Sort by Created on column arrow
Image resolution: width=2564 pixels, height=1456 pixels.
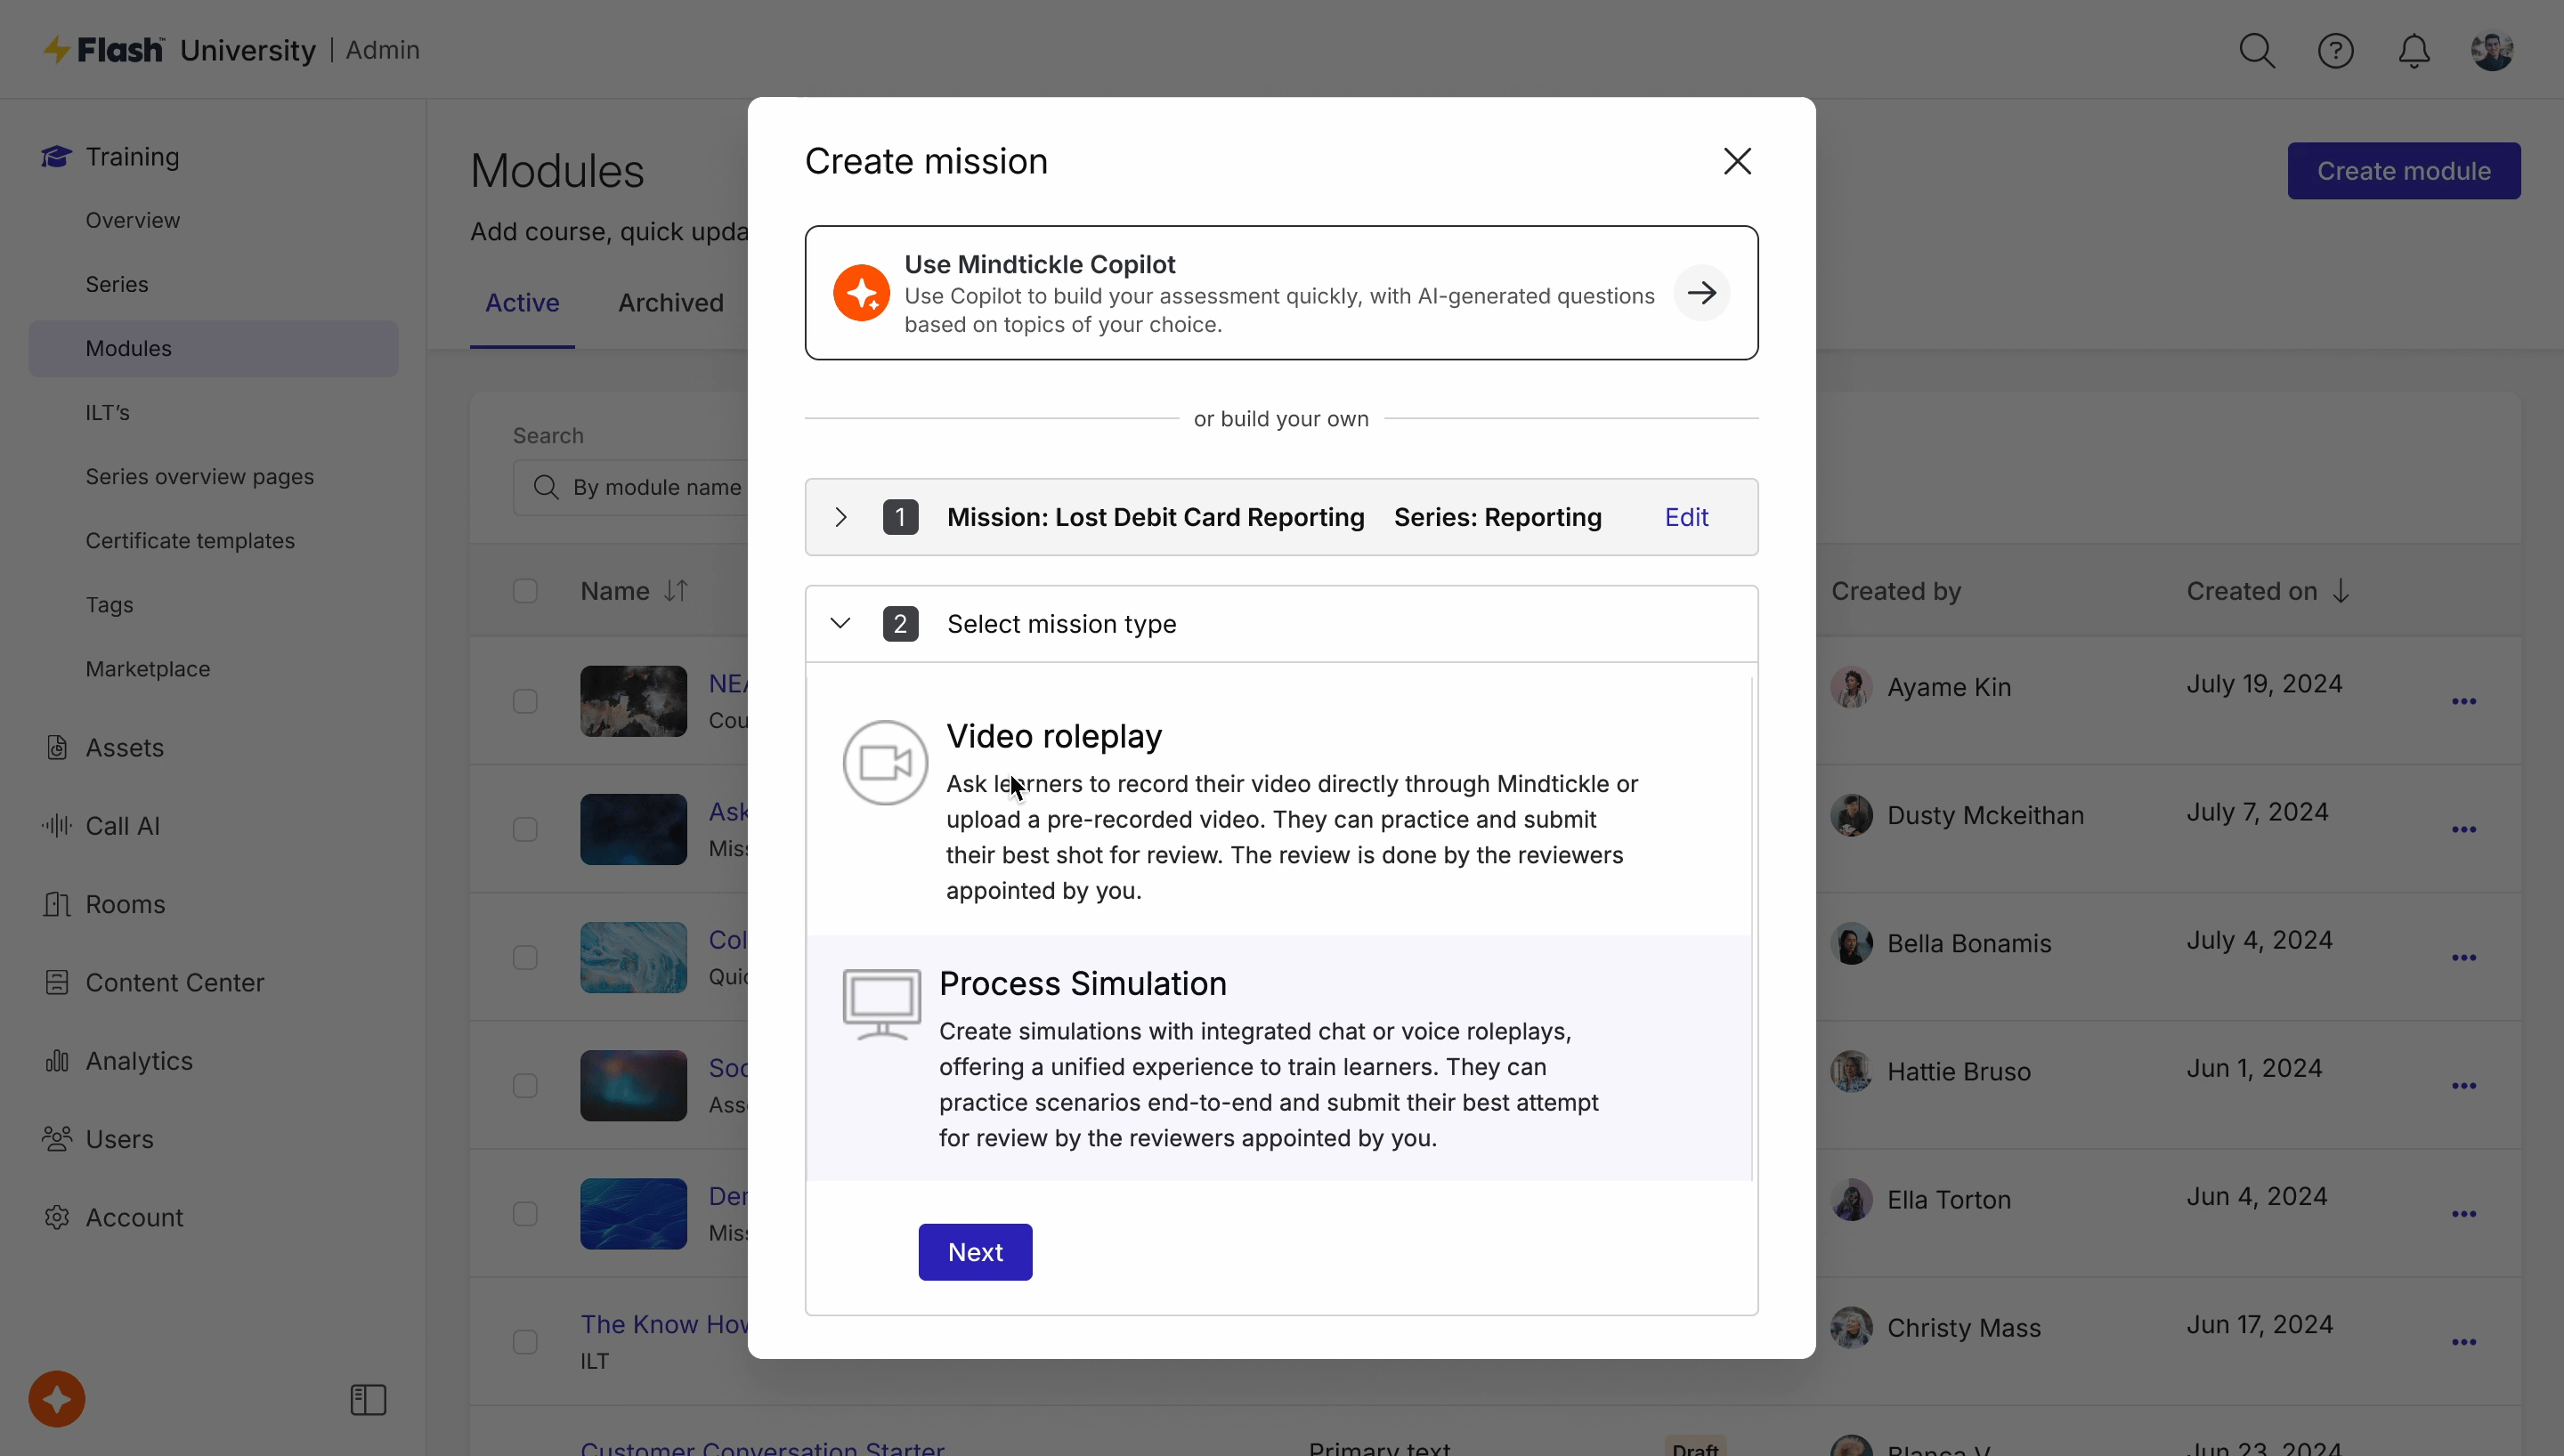2340,591
